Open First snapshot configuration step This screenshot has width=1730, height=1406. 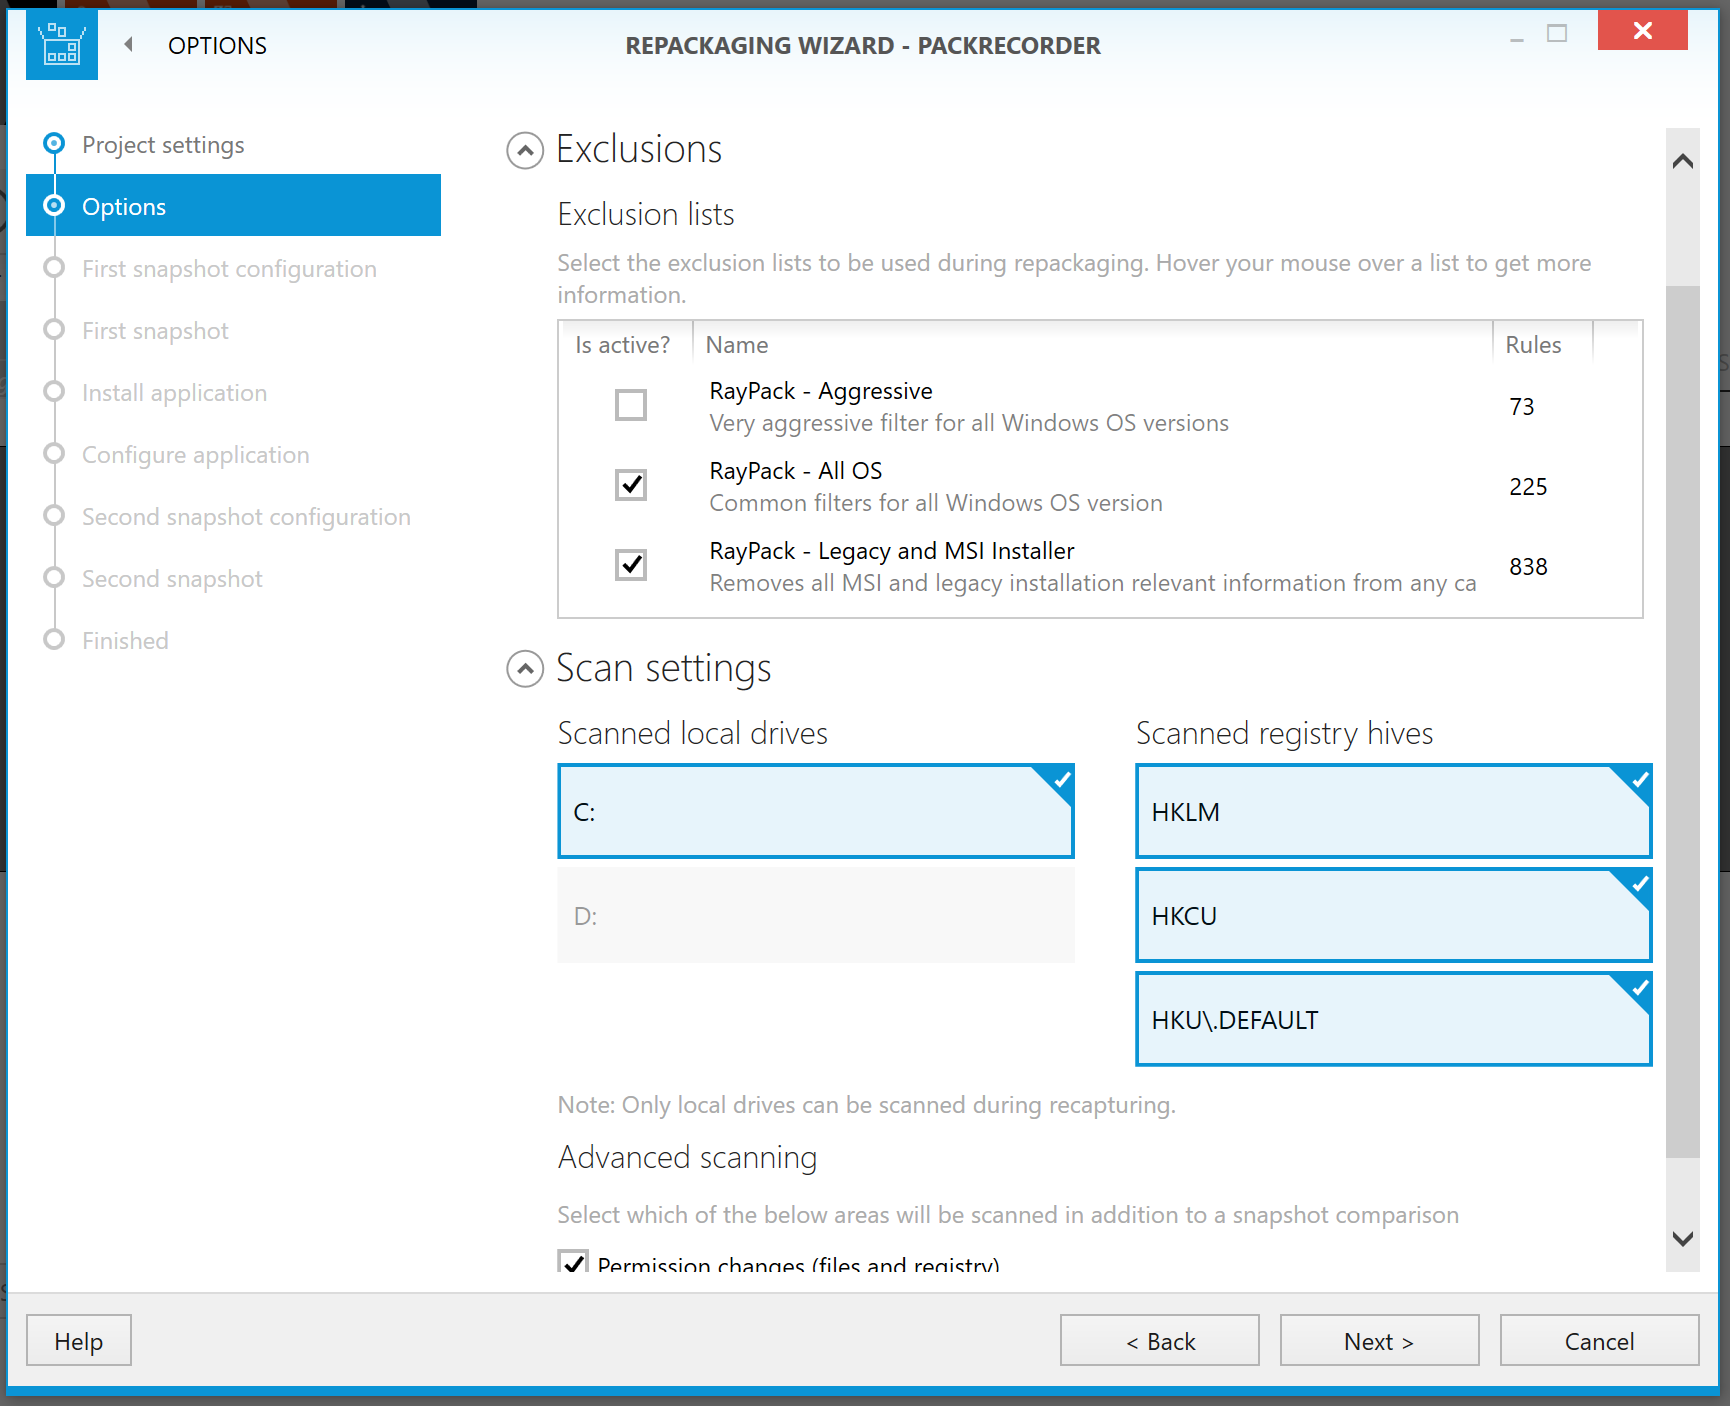tap(229, 268)
